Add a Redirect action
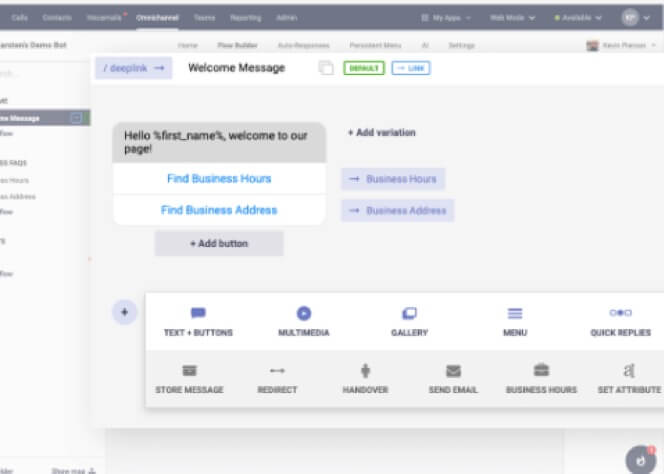Screen dimensions: 664x474 point(277,379)
